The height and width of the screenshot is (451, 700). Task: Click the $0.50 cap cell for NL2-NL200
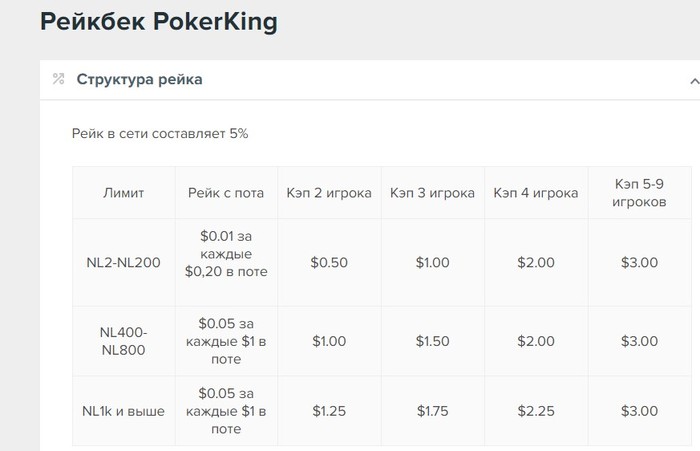[329, 263]
